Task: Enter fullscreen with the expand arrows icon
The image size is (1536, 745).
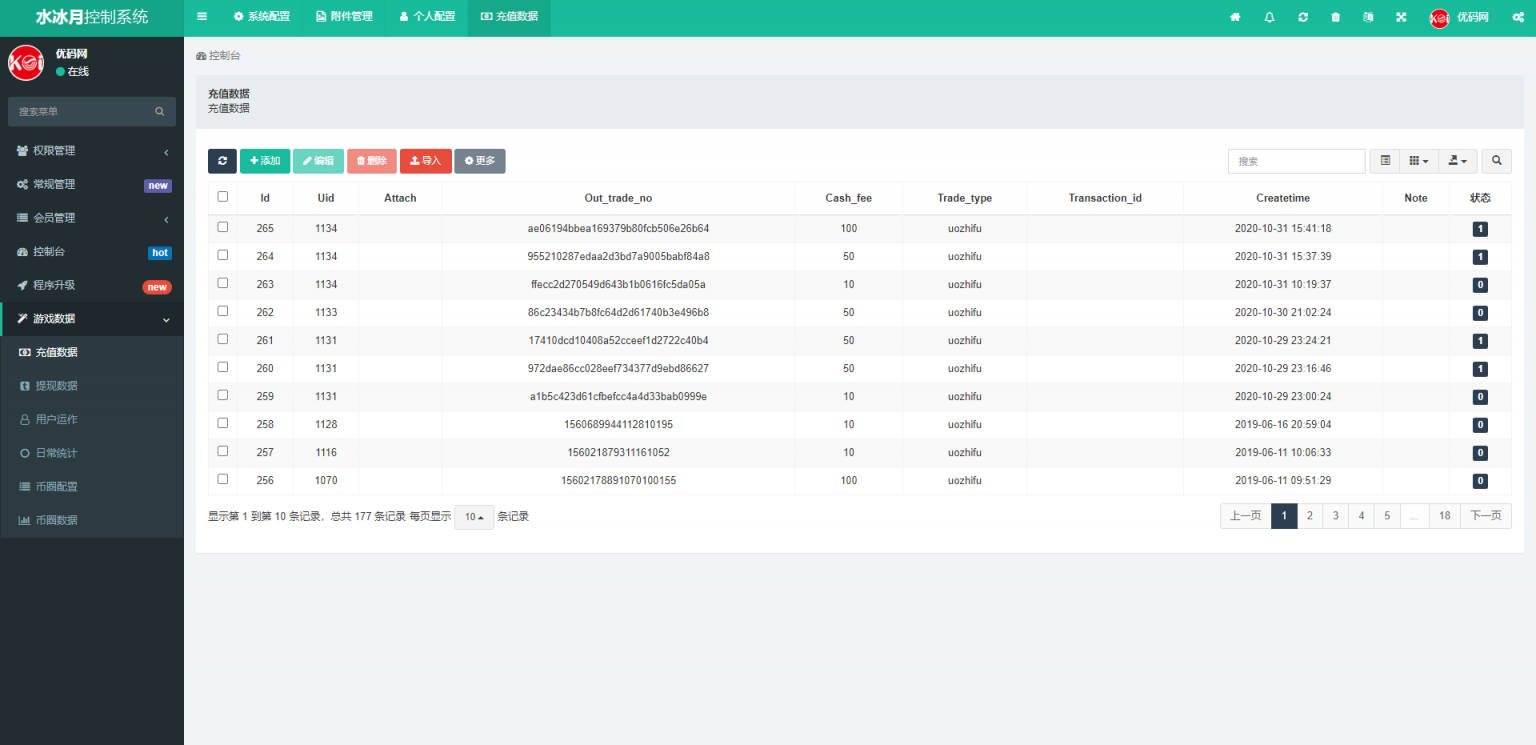Action: [1401, 17]
